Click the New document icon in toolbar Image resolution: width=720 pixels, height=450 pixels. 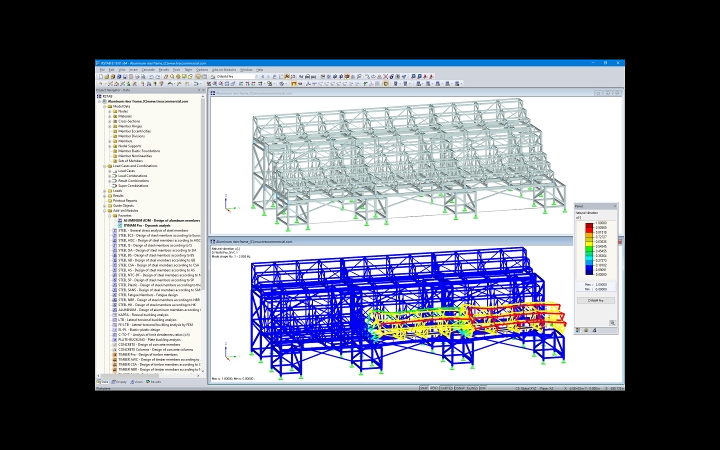point(101,77)
